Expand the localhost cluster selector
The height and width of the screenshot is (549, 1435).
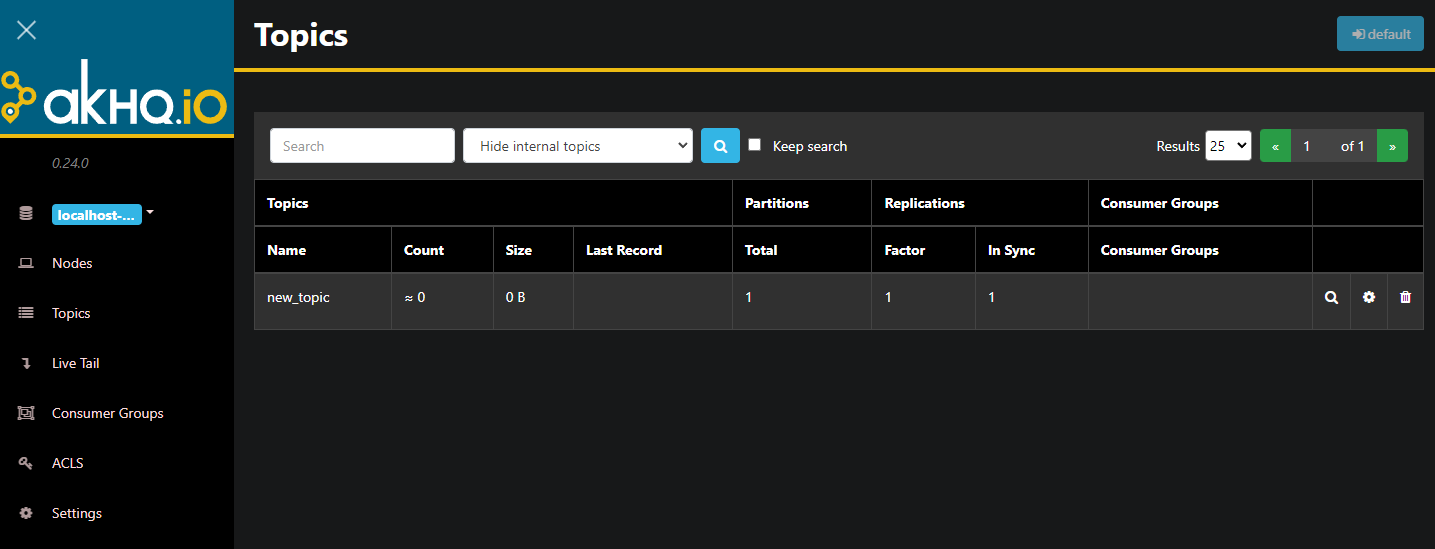(103, 214)
